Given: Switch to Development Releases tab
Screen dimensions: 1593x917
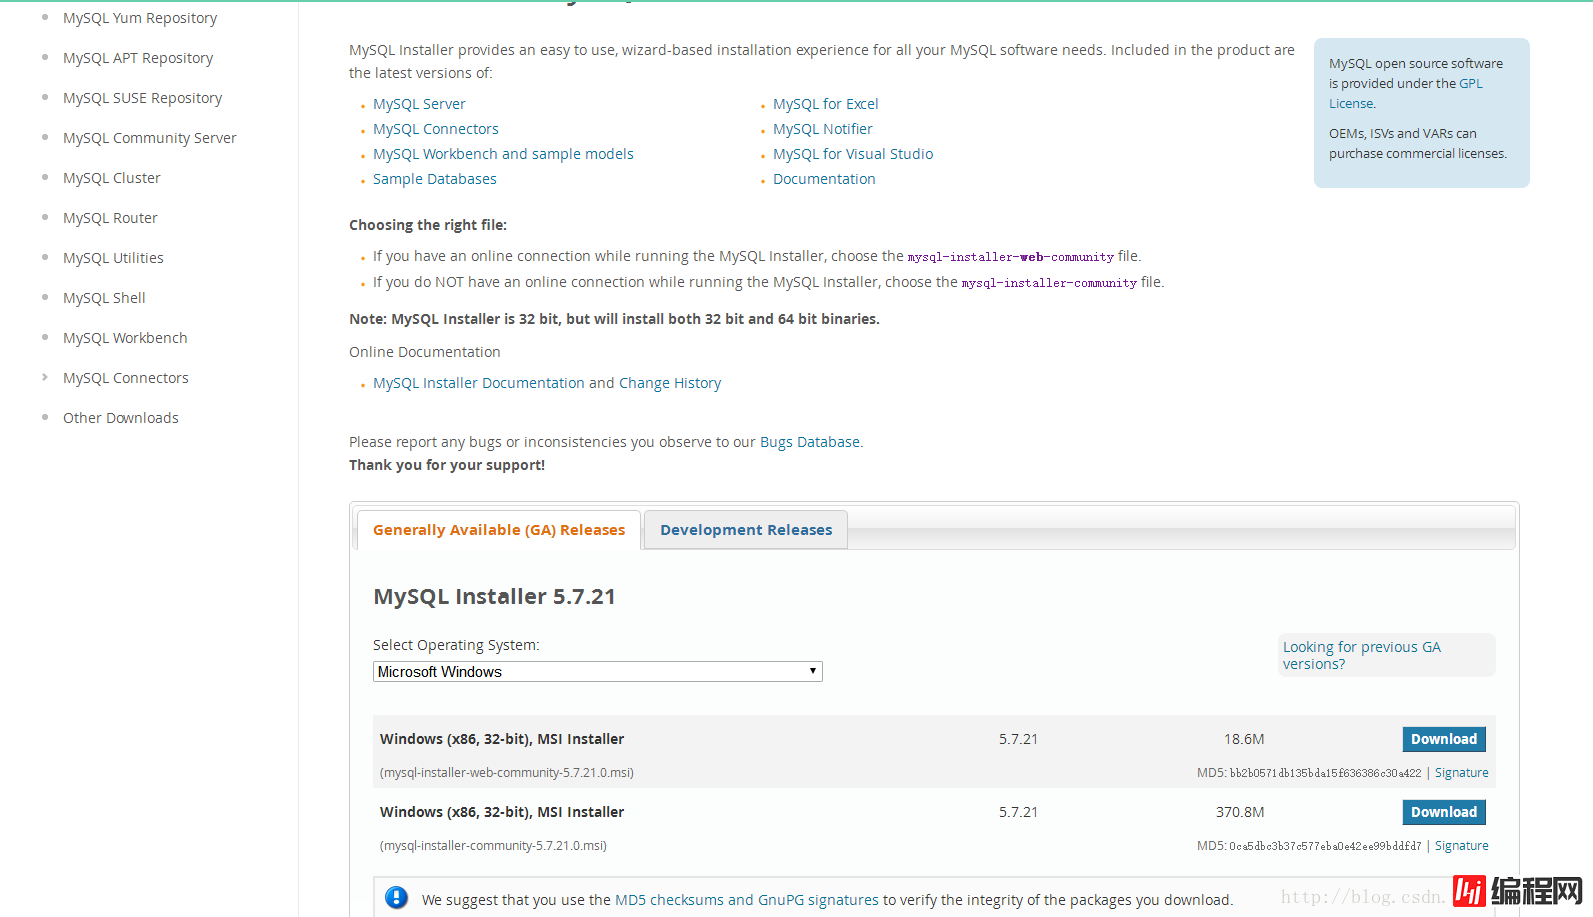Looking at the screenshot, I should tap(746, 530).
